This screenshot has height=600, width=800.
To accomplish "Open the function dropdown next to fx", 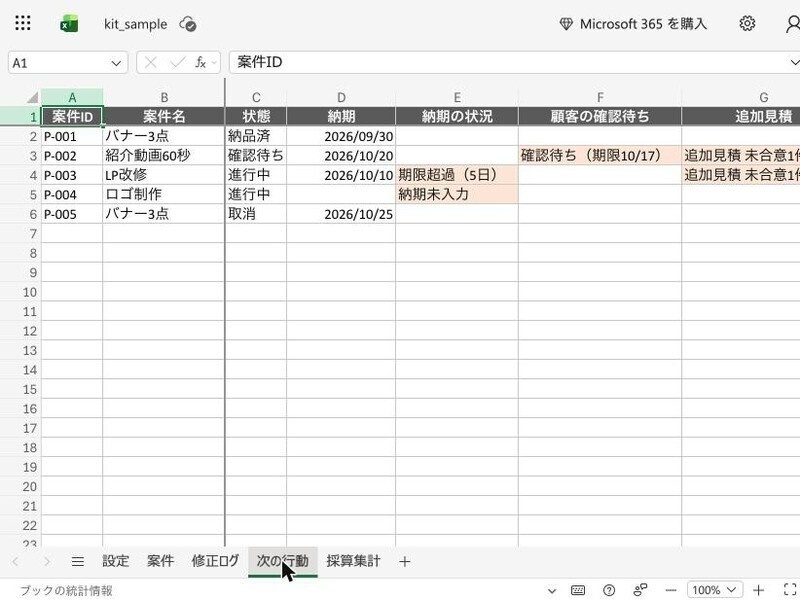I will pyautogui.click(x=214, y=63).
